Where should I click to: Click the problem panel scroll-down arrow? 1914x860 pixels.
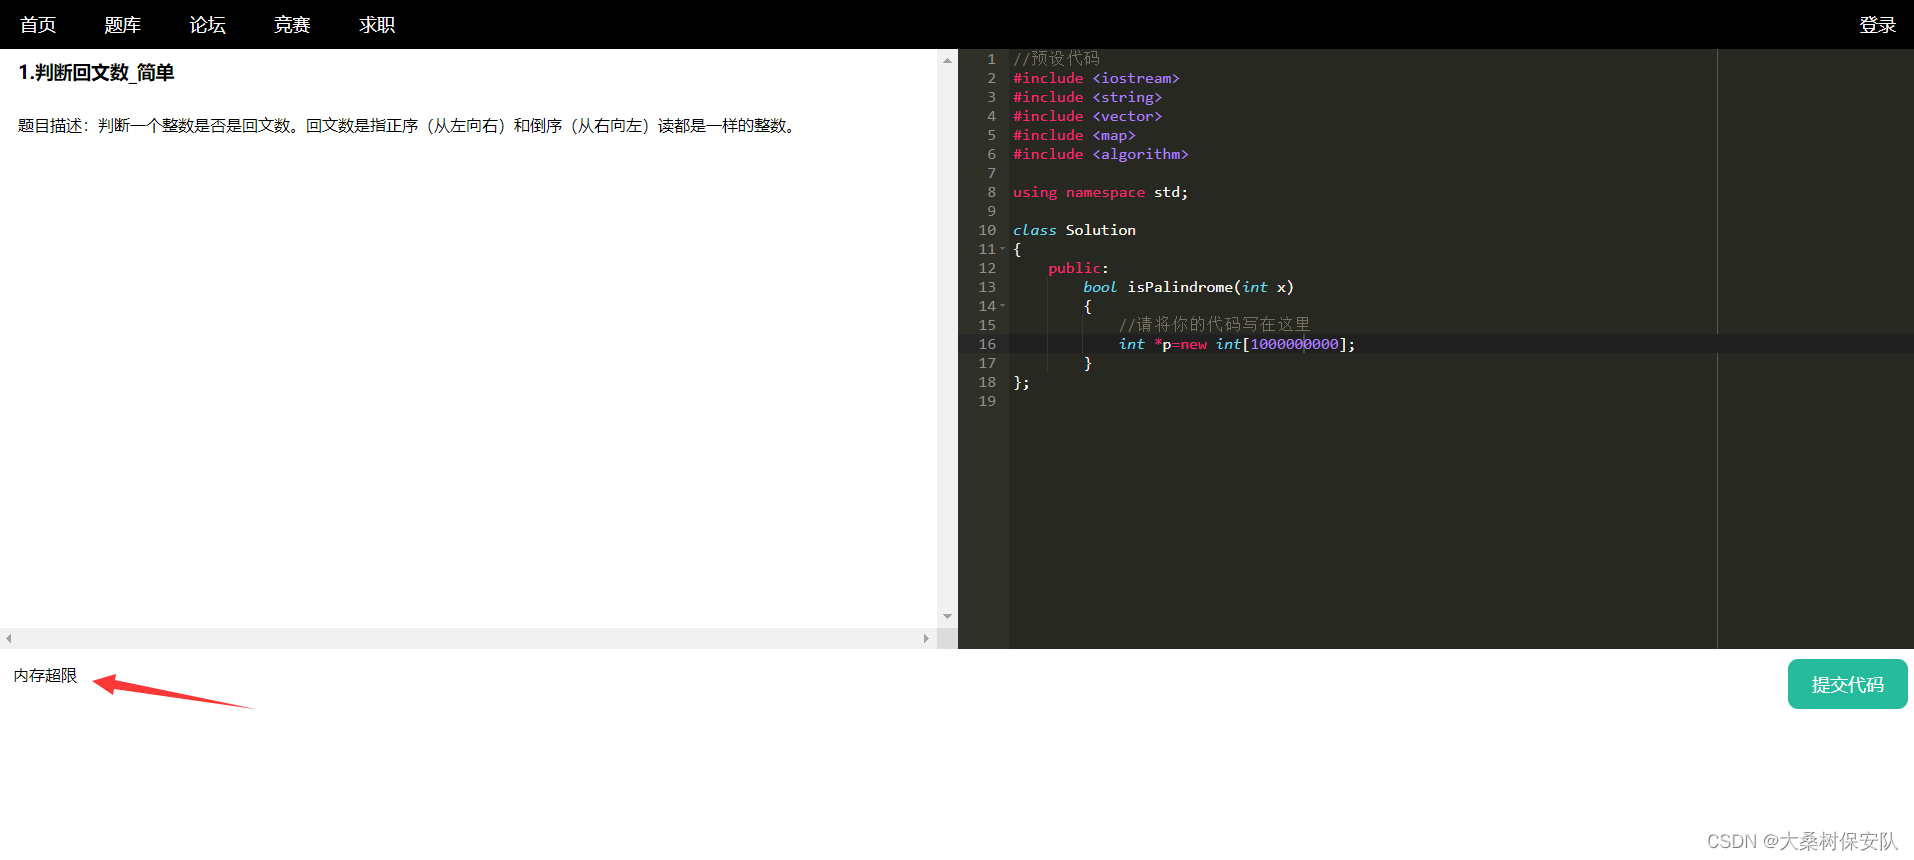click(x=947, y=617)
